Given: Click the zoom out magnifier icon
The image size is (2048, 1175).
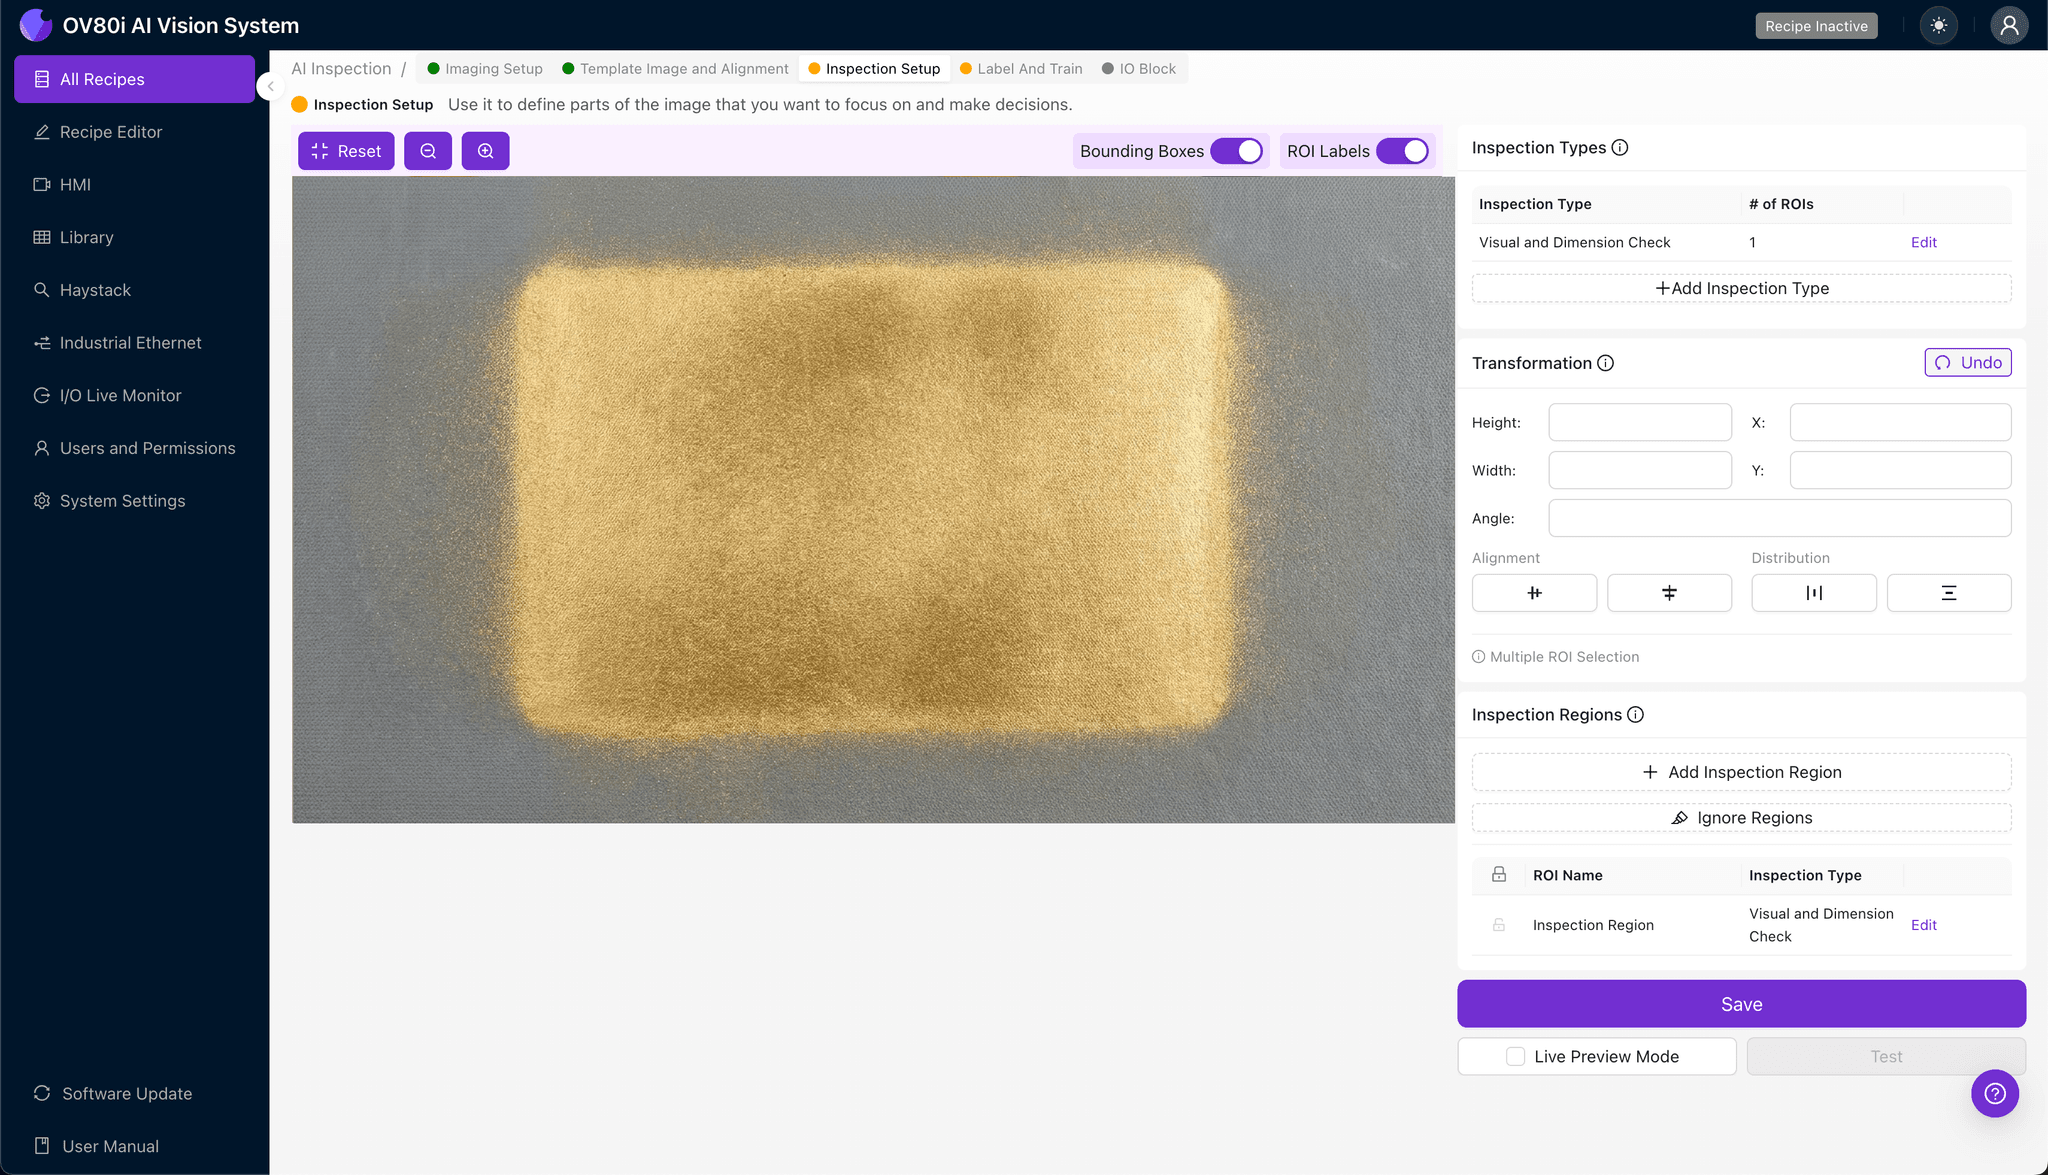Looking at the screenshot, I should tap(428, 151).
